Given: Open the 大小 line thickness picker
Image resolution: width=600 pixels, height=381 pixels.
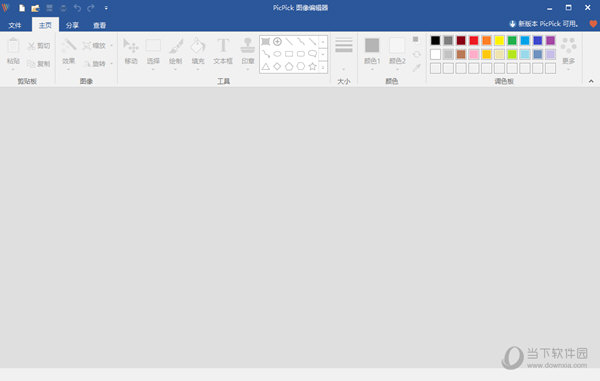Looking at the screenshot, I should (x=344, y=54).
